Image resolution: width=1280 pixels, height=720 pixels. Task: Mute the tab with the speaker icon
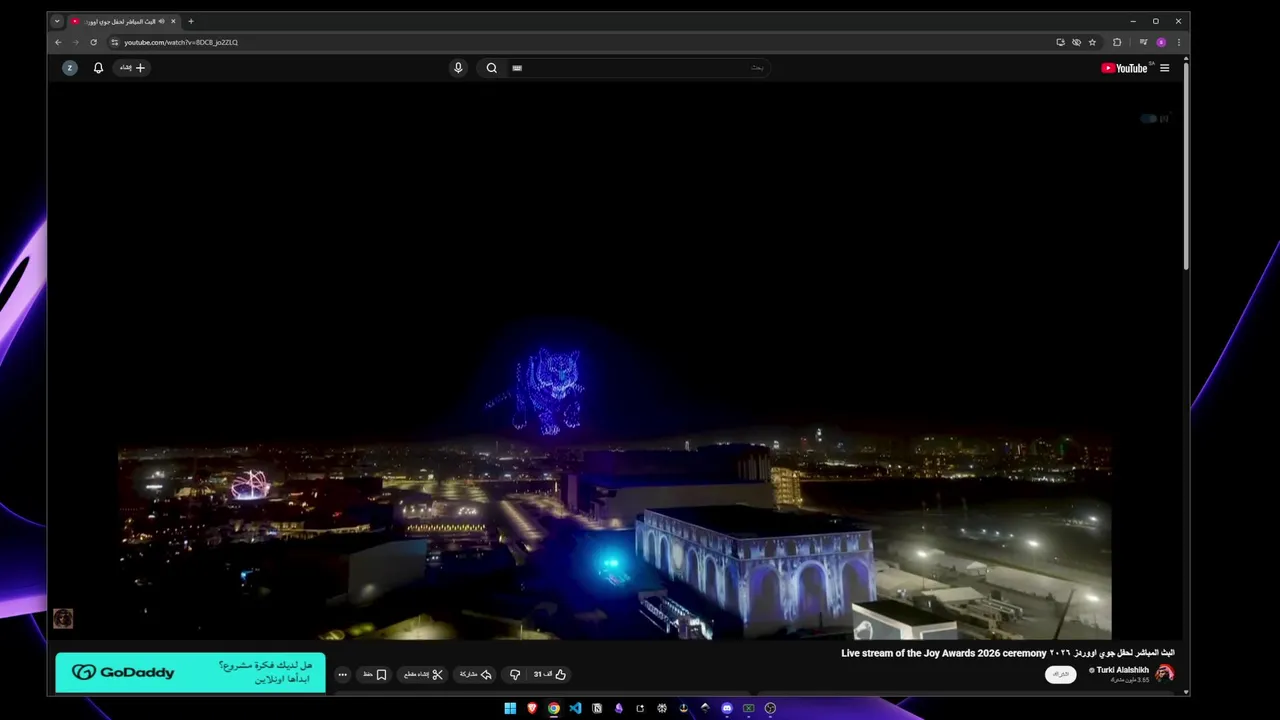pos(161,21)
